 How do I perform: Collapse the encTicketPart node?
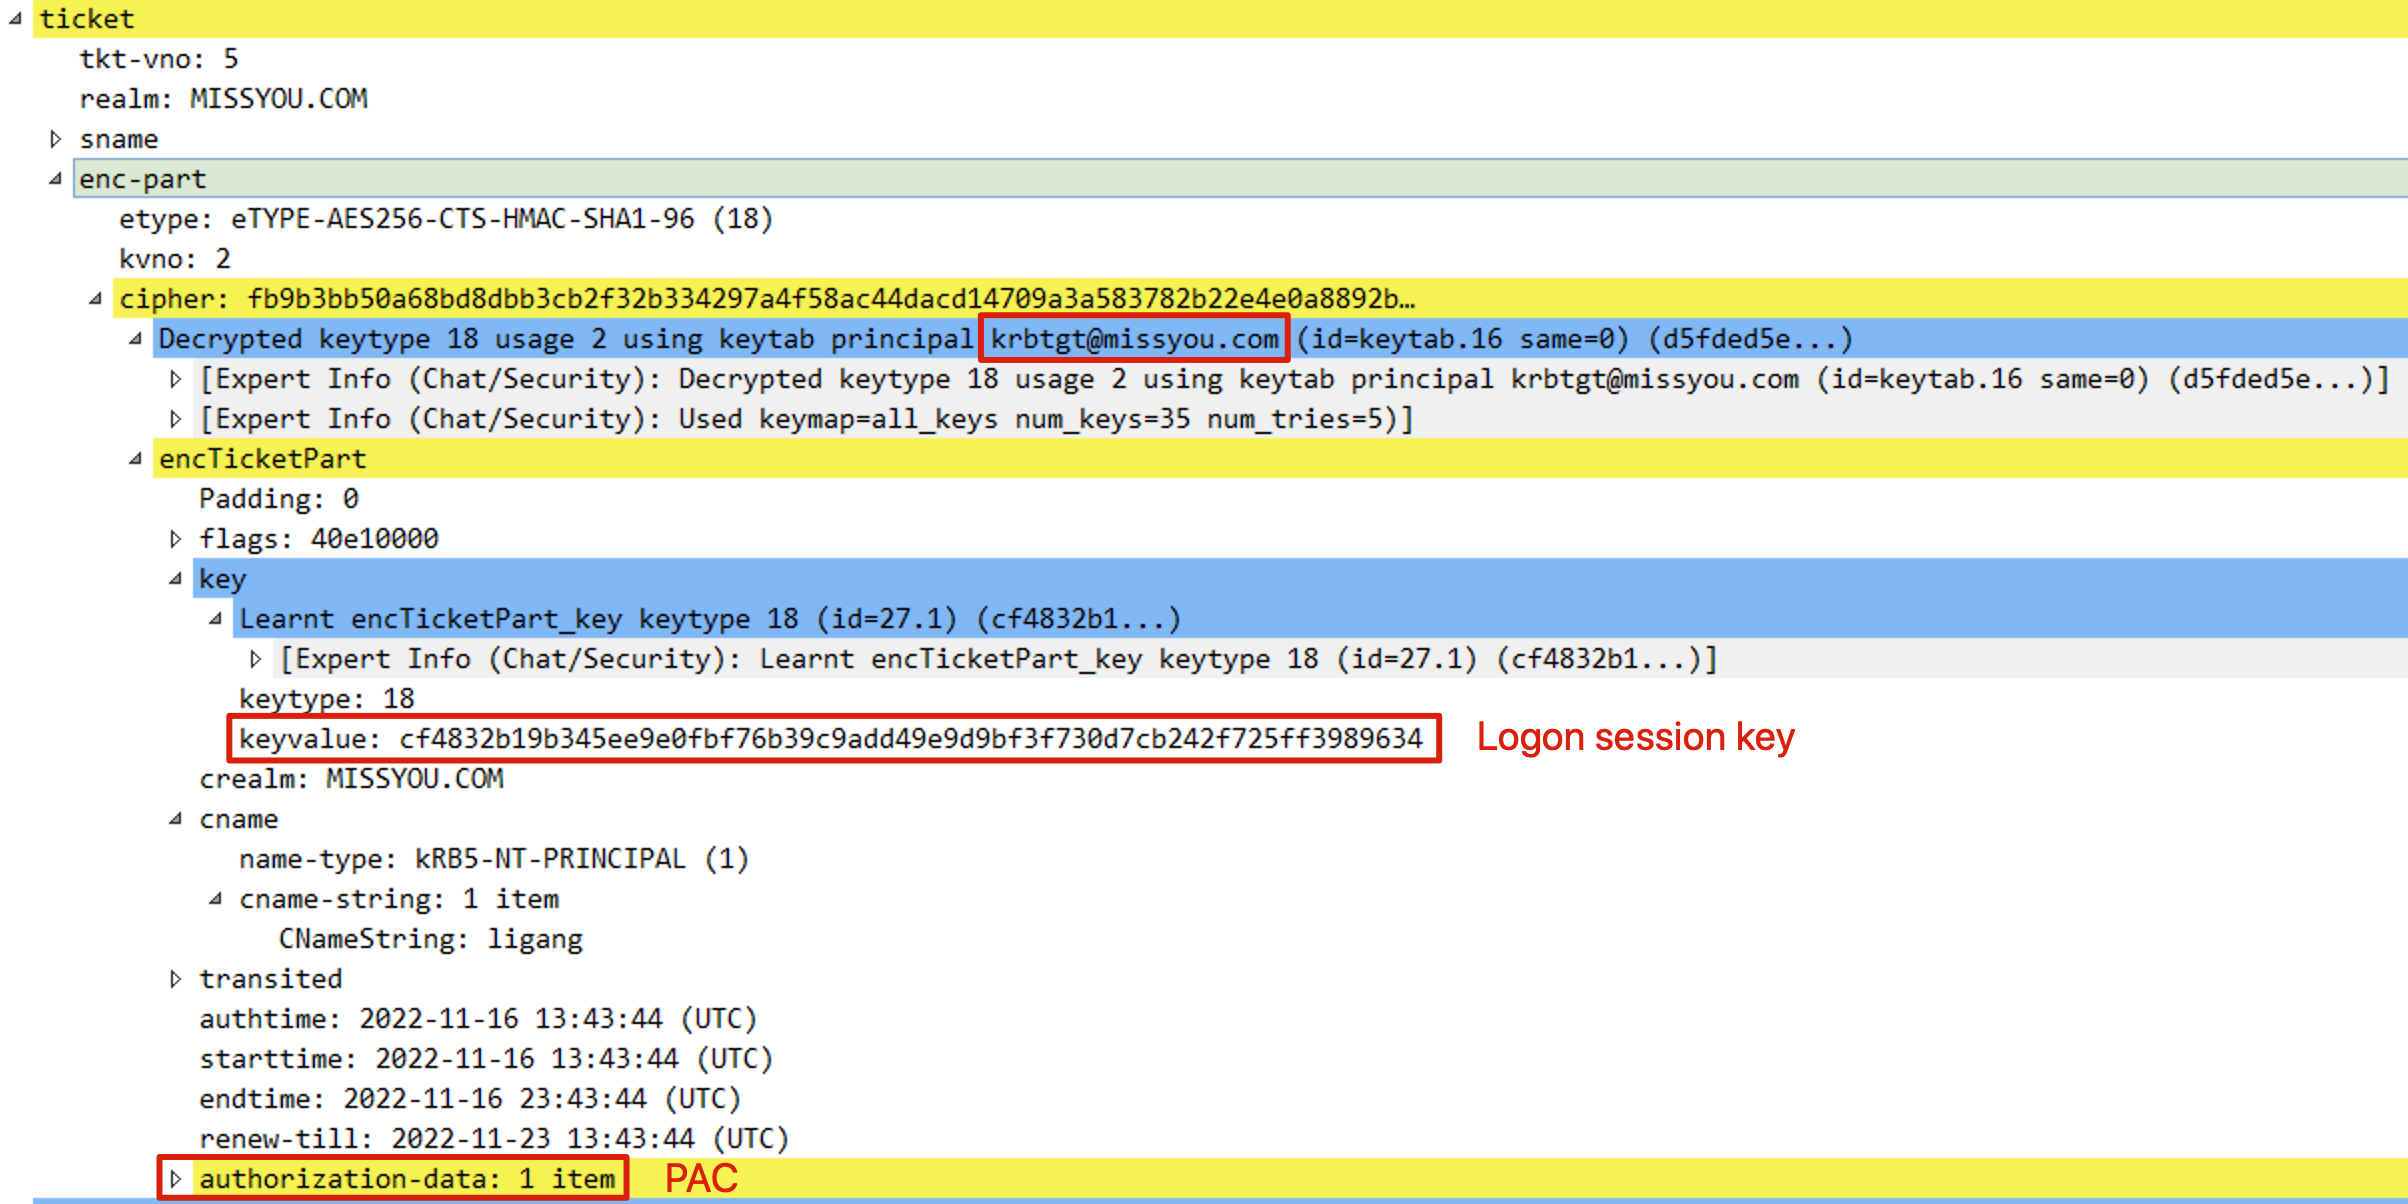[136, 459]
